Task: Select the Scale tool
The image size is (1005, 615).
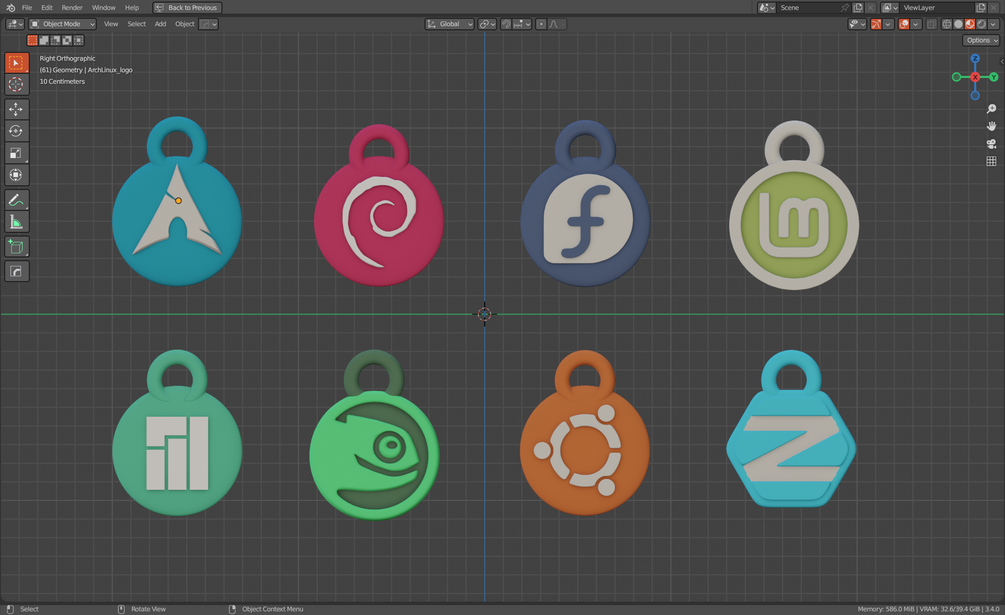Action: pyautogui.click(x=16, y=152)
